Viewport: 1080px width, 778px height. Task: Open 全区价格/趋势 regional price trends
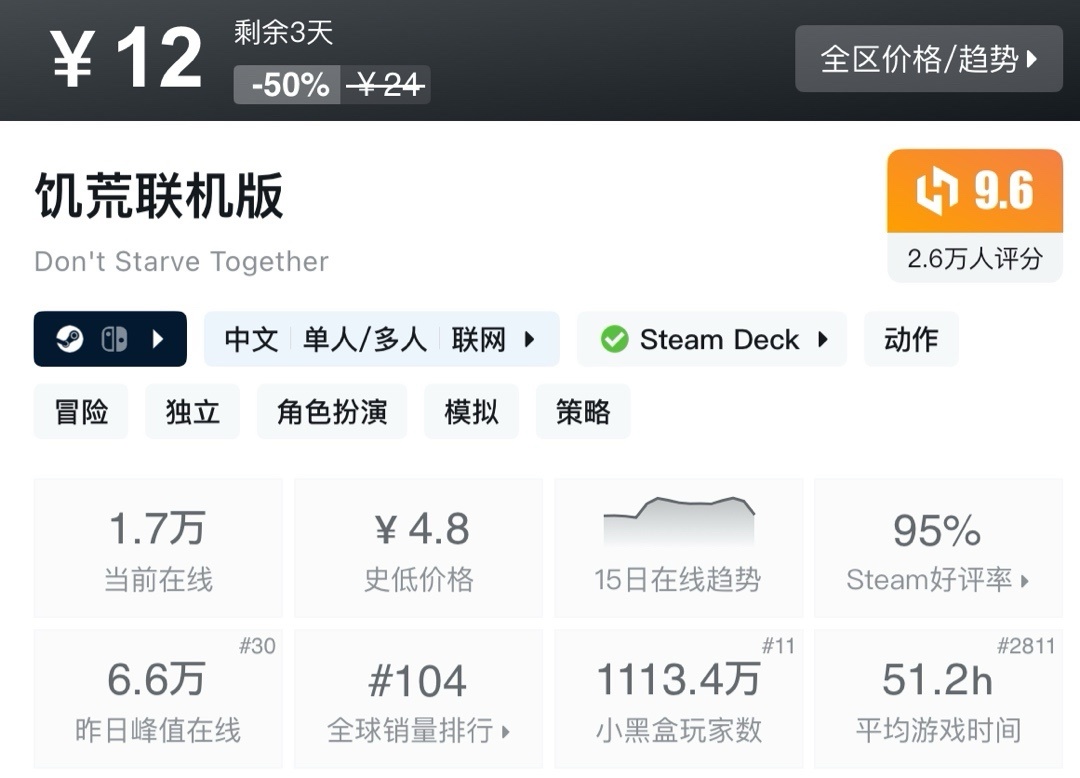pos(928,59)
